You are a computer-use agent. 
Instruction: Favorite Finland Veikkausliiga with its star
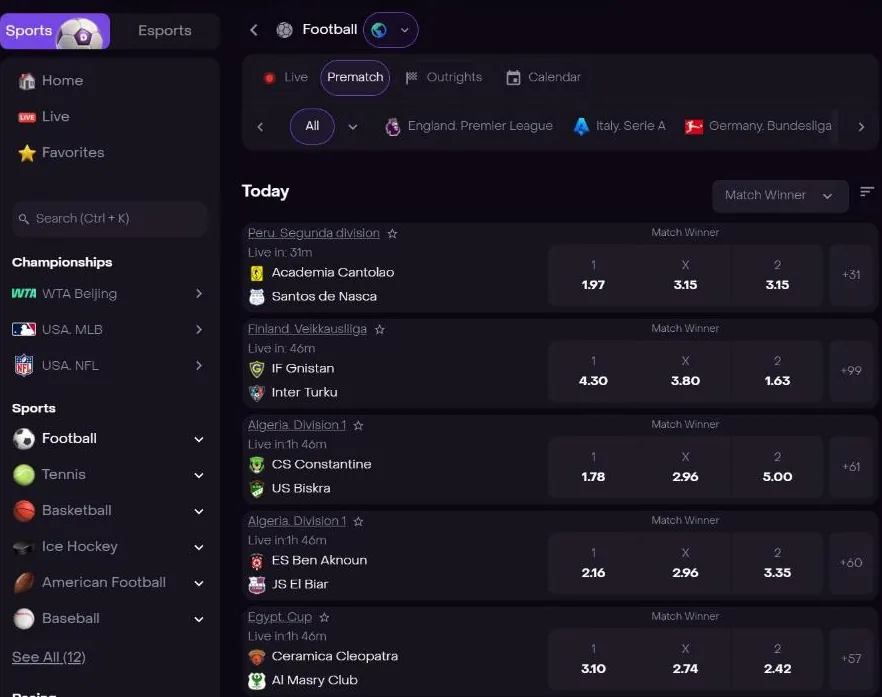tap(380, 330)
